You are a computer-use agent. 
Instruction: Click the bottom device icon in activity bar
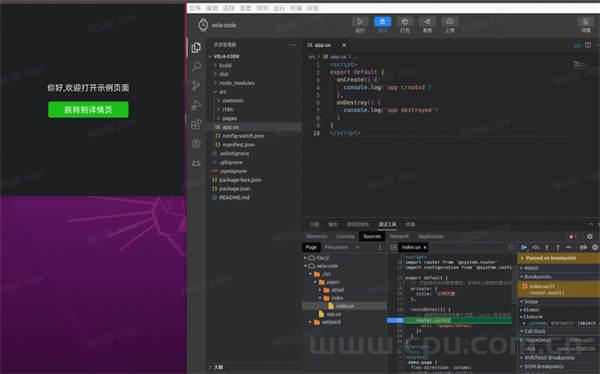tap(196, 163)
